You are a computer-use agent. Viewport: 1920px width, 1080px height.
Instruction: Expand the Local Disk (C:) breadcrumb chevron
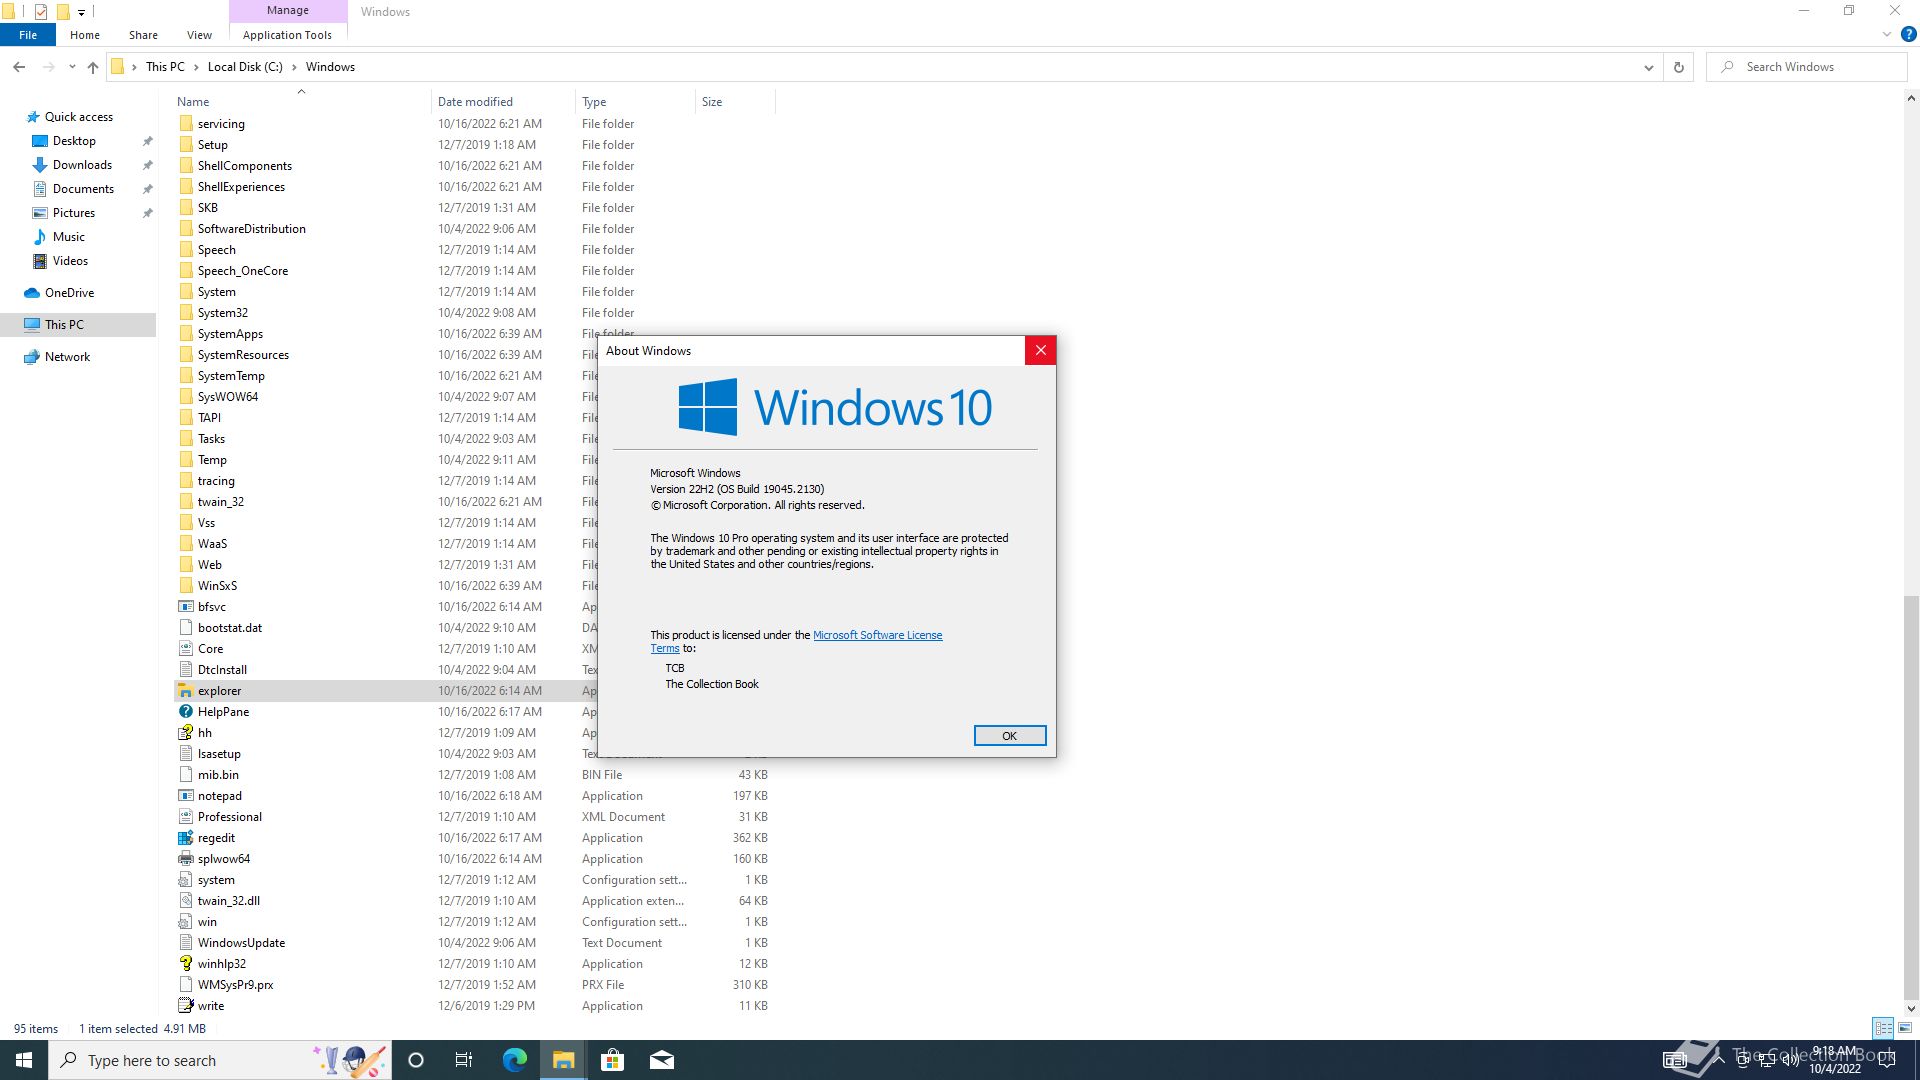(x=294, y=67)
